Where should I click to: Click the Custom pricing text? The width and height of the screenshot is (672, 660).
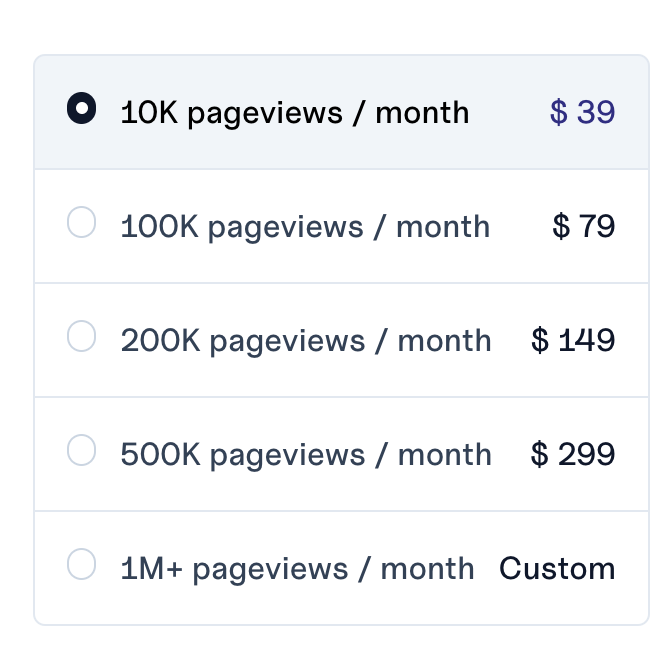pyautogui.click(x=557, y=569)
